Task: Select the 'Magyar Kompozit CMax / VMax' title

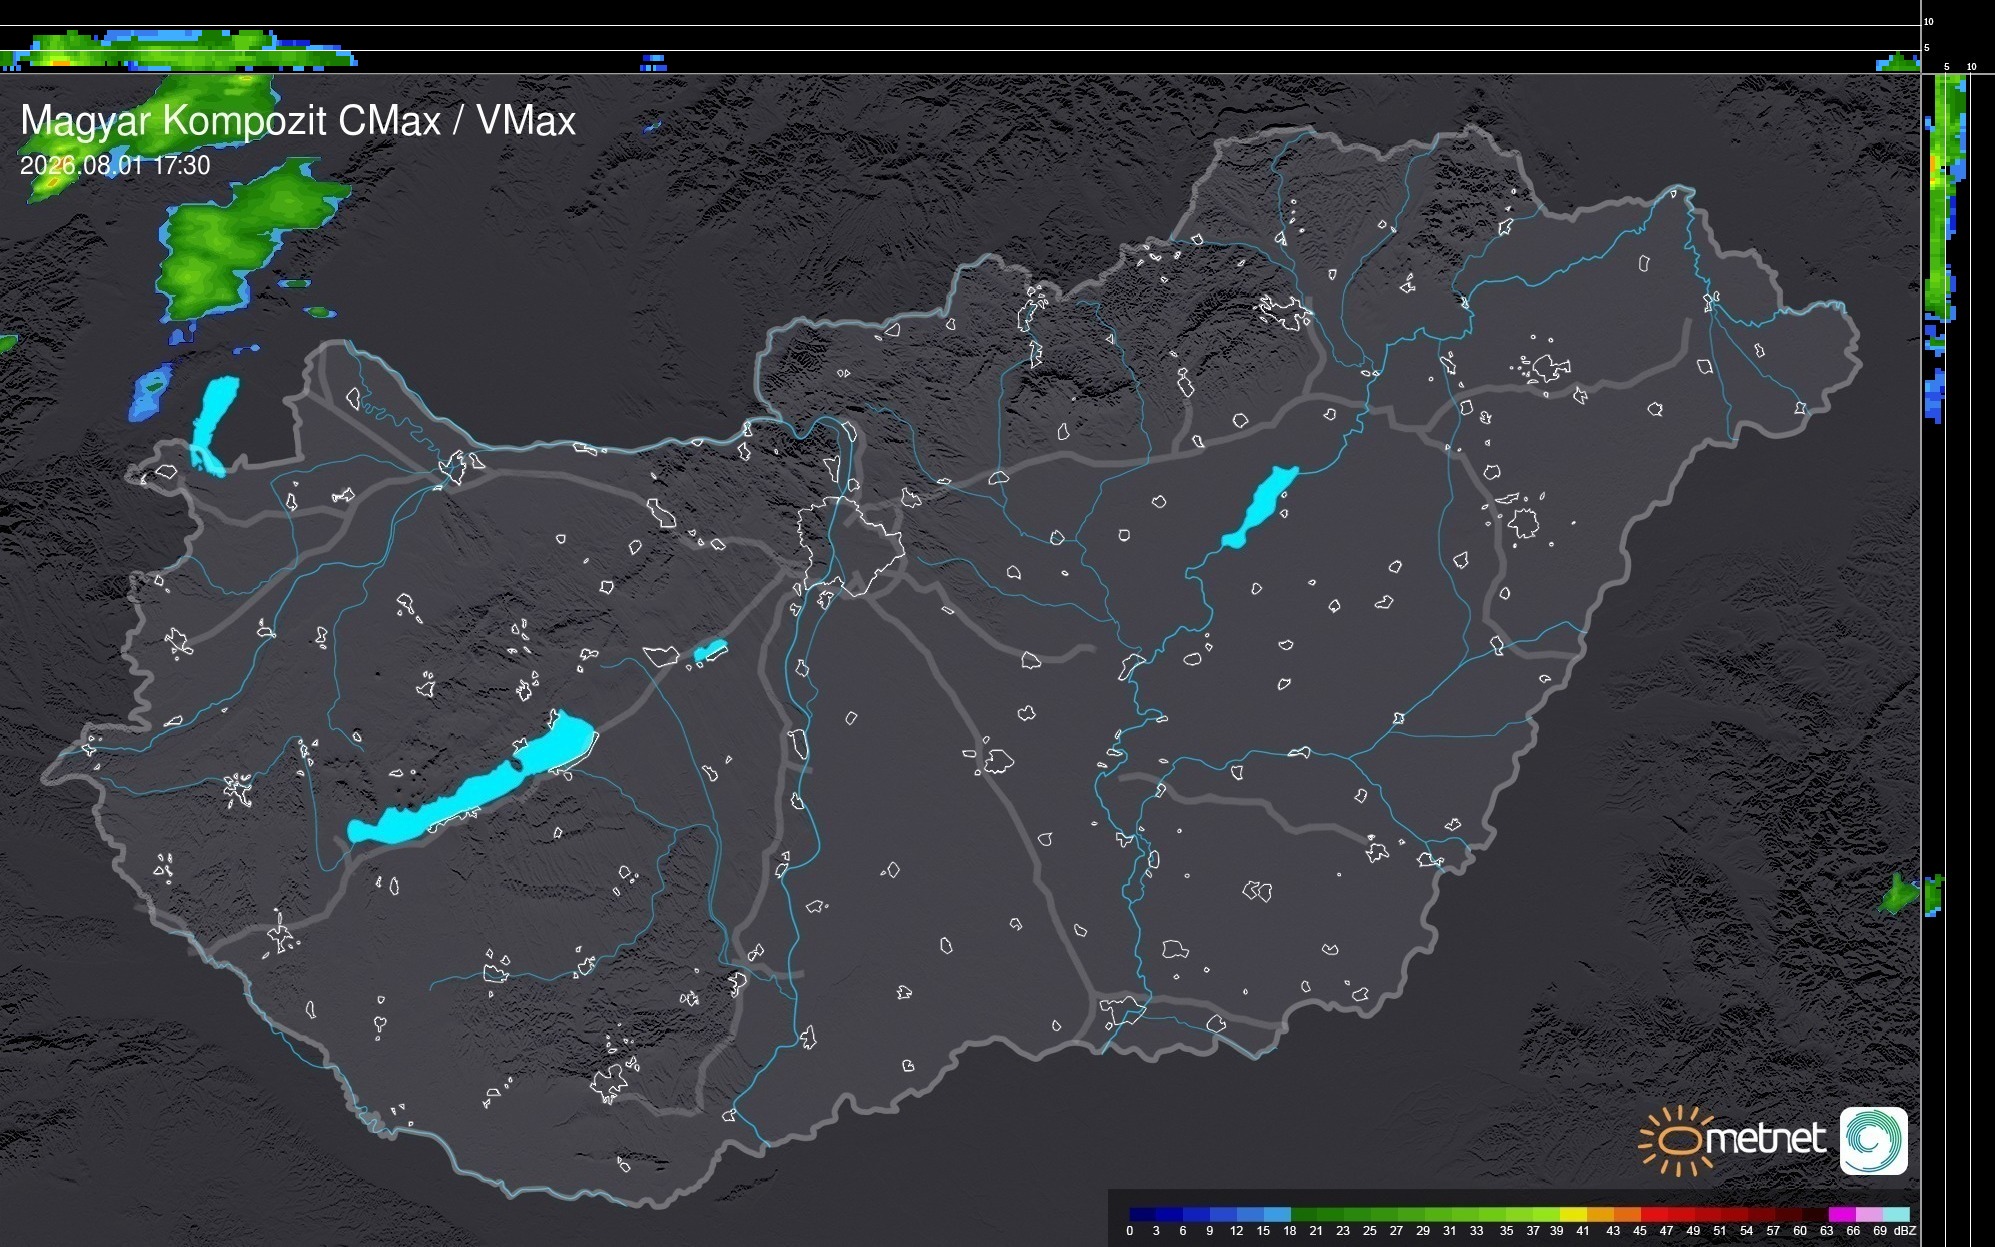Action: pyautogui.click(x=298, y=120)
